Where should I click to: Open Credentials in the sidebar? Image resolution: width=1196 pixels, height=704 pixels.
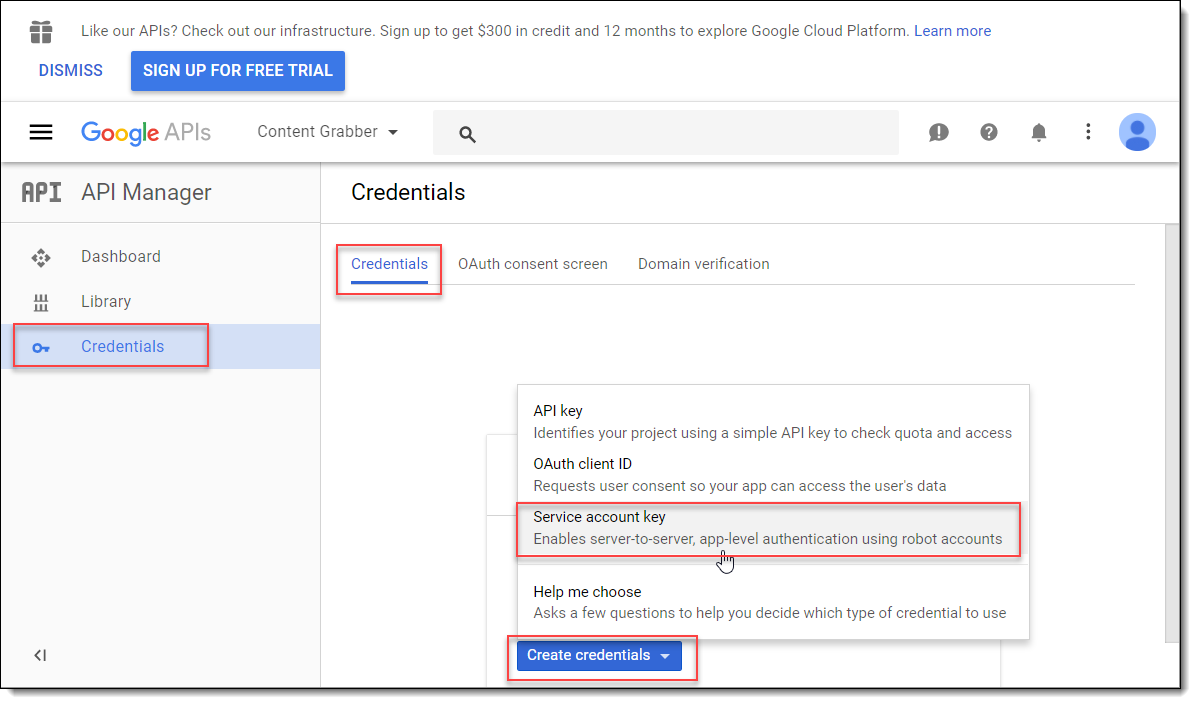160,347
